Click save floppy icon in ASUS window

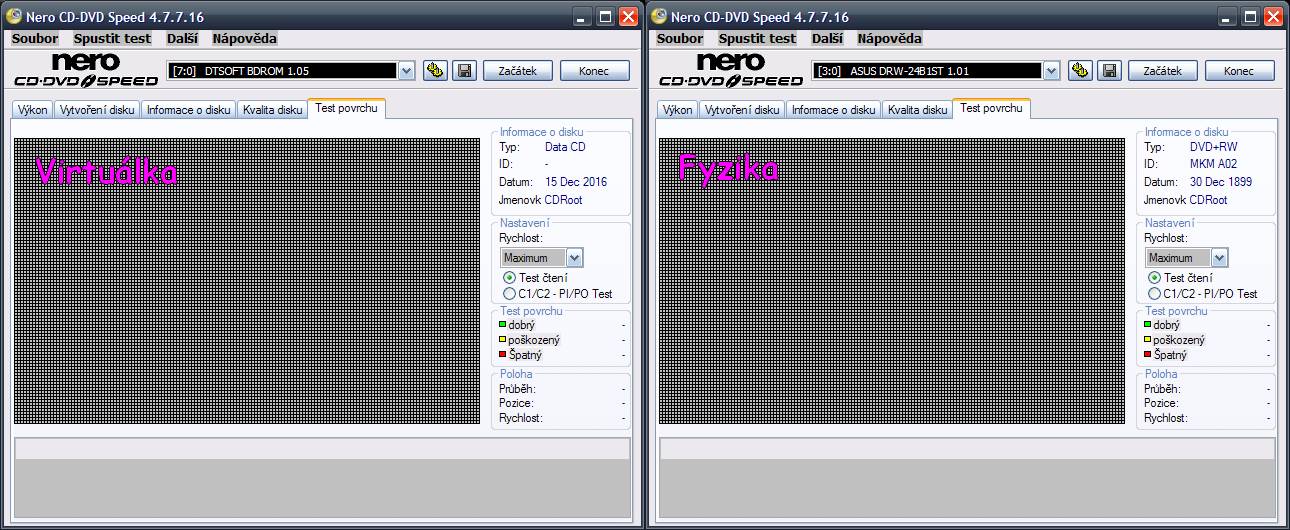click(1109, 70)
